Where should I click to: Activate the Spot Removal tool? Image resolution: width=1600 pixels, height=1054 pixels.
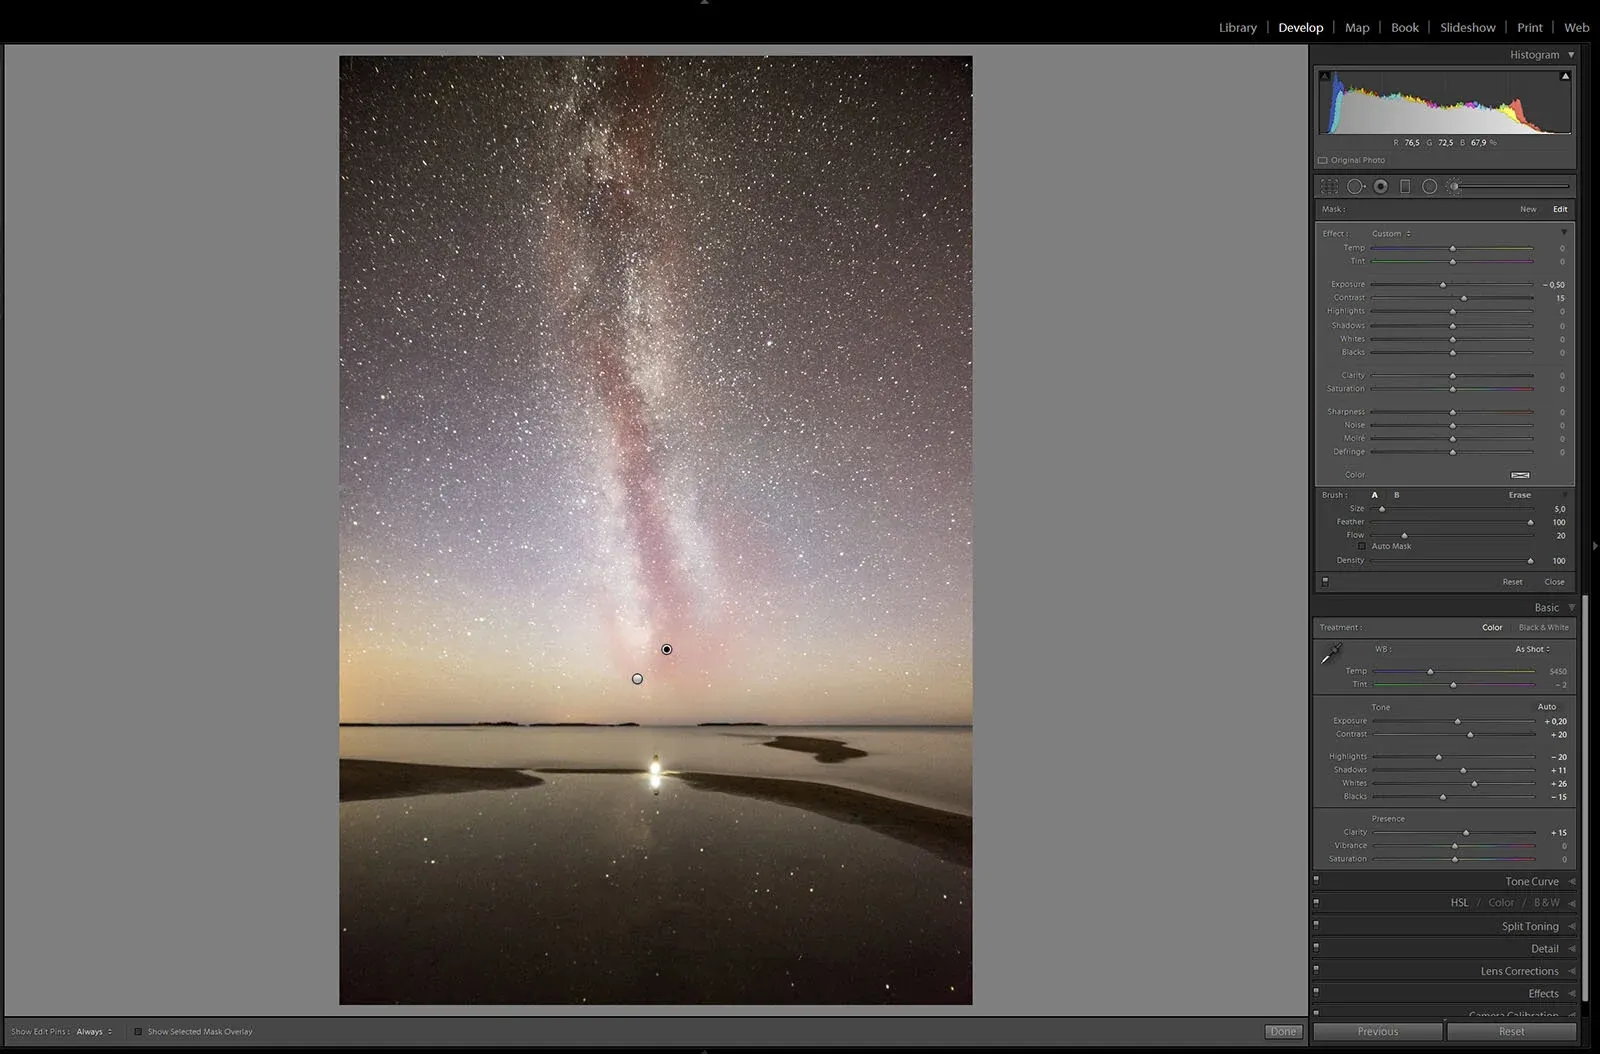pos(1355,187)
